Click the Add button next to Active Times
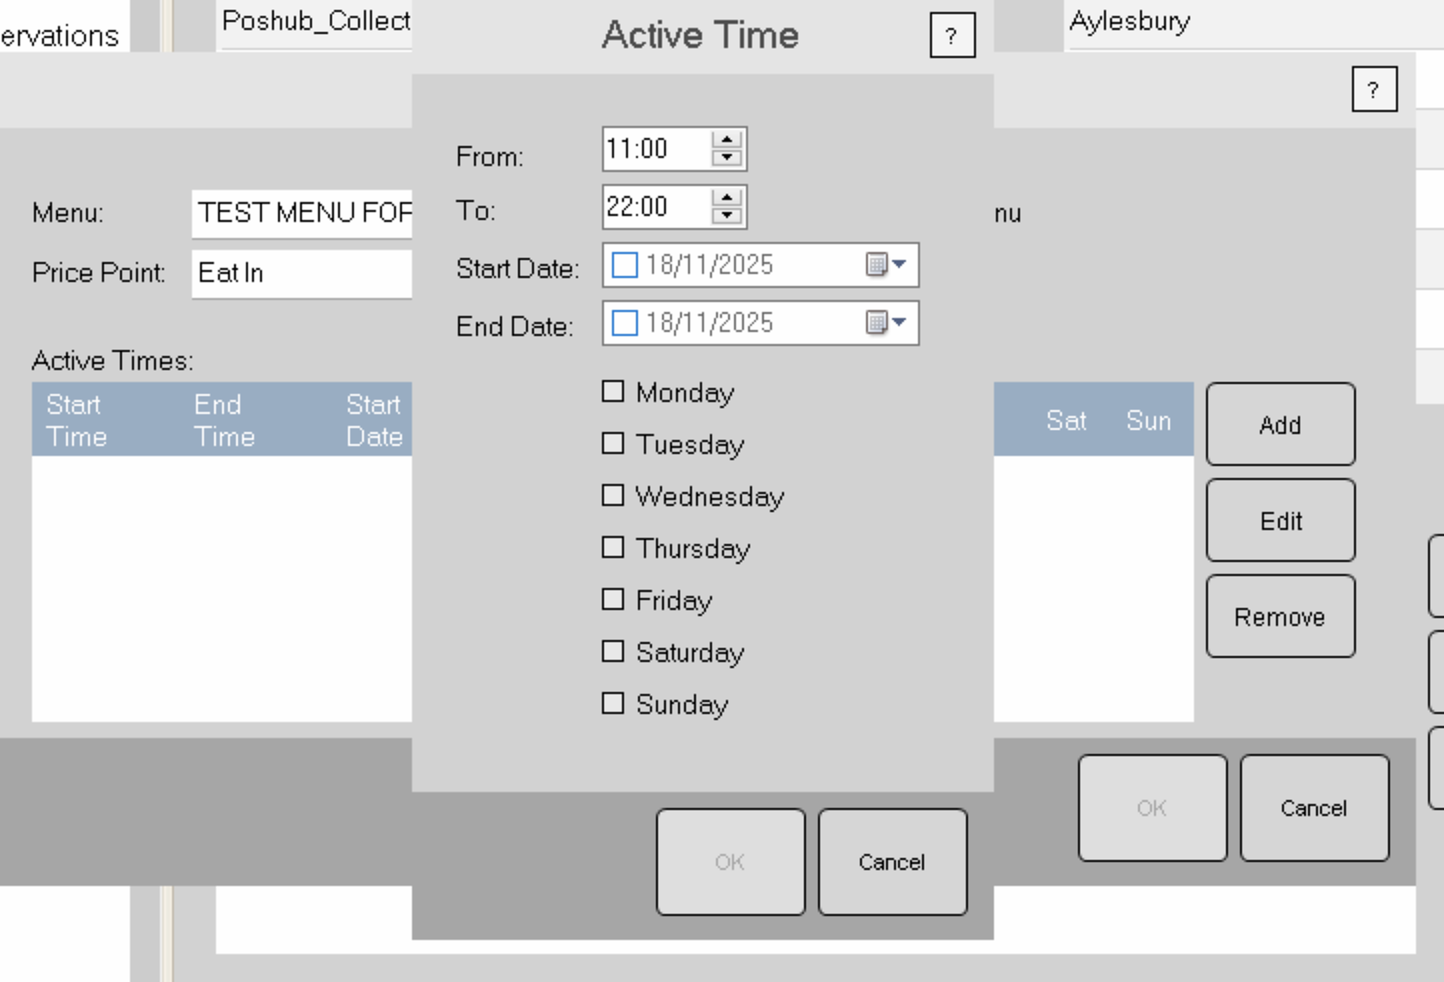 (1280, 424)
